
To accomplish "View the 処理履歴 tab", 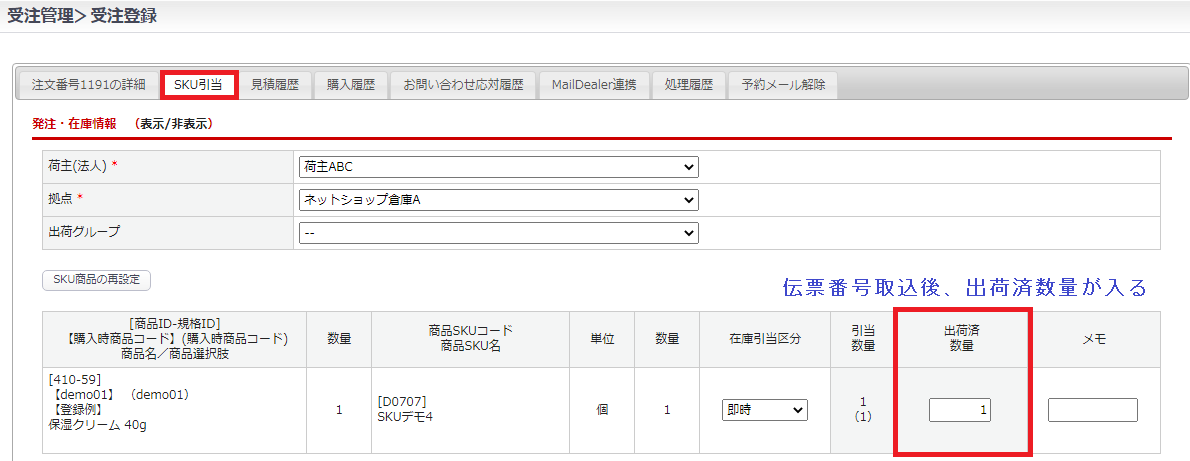I will pyautogui.click(x=688, y=85).
